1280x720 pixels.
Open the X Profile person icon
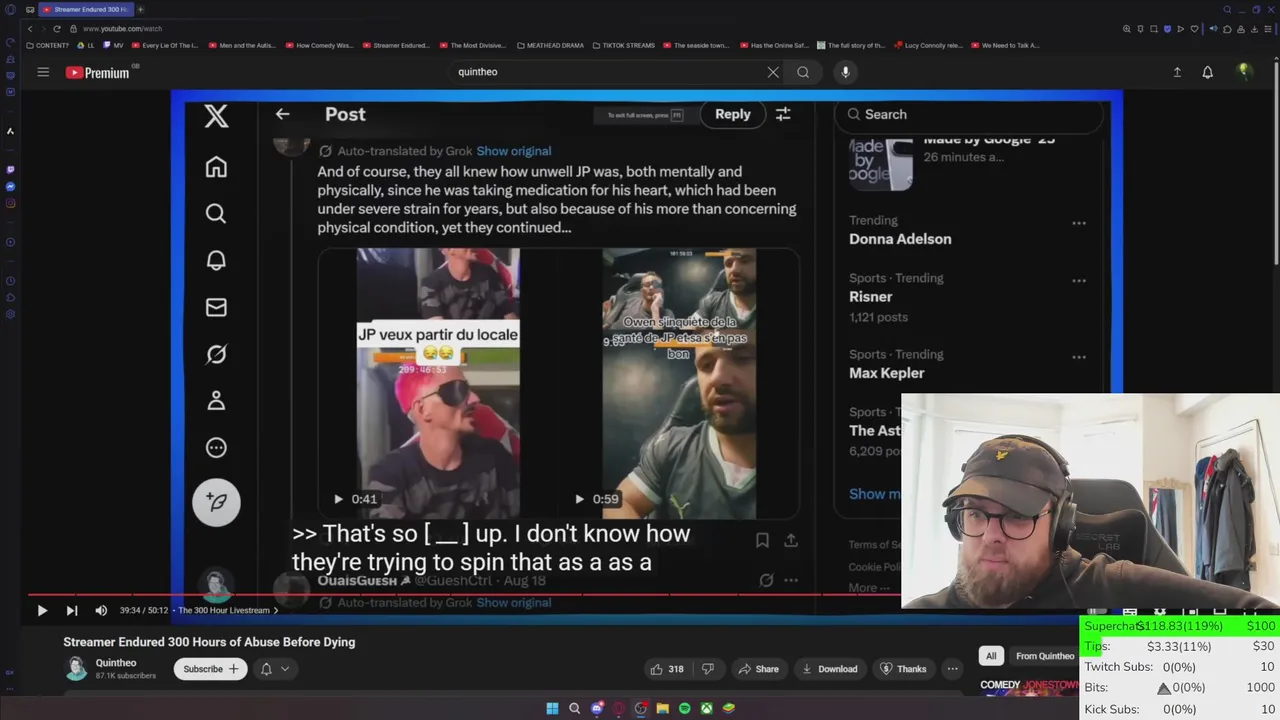(x=216, y=401)
